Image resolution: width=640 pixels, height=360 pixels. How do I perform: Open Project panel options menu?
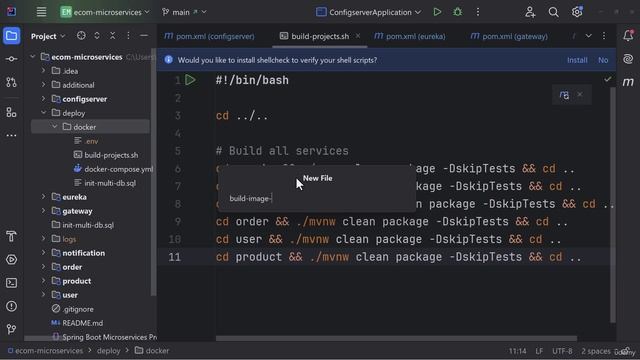click(128, 36)
